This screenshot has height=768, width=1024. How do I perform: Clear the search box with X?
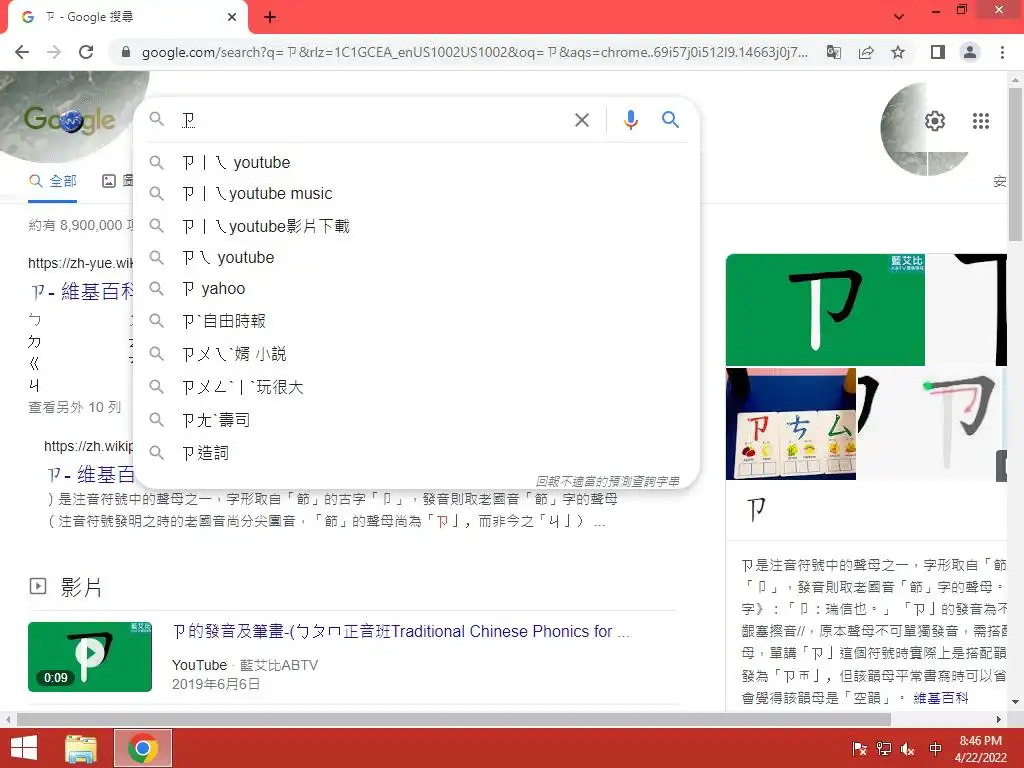tap(581, 120)
